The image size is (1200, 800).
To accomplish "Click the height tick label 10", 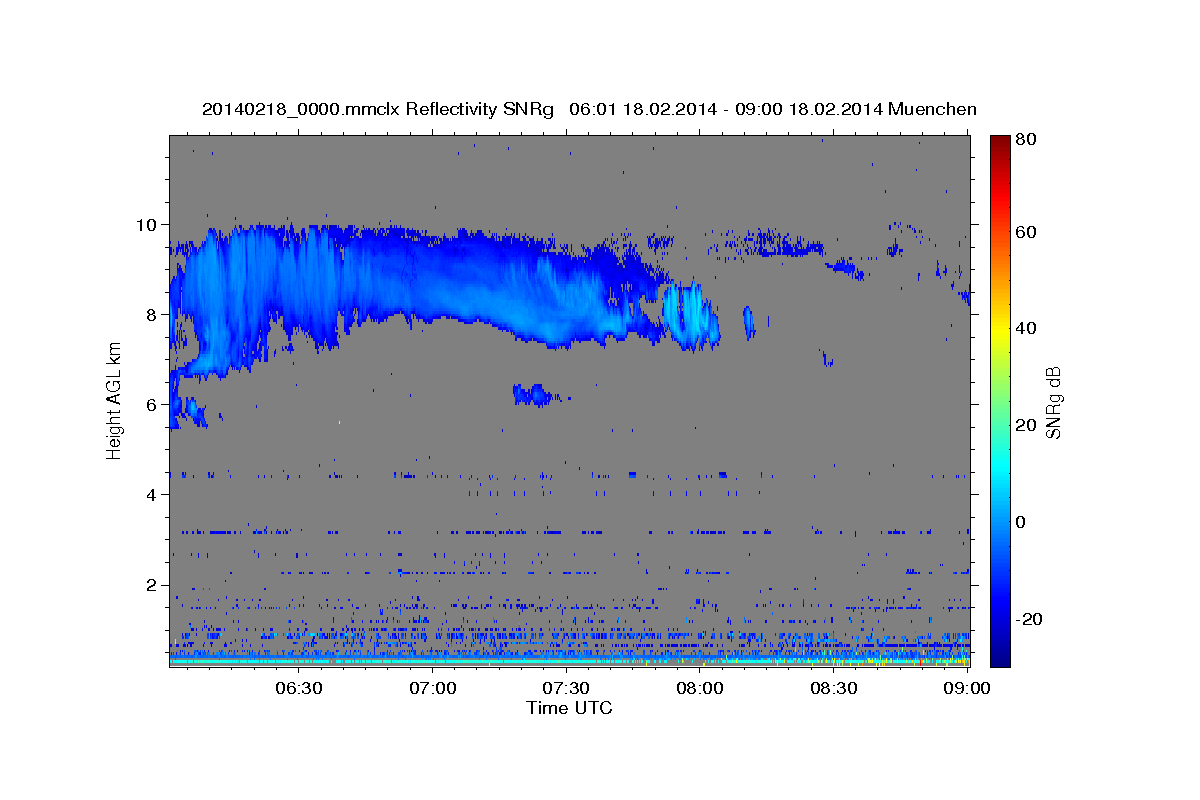I will pyautogui.click(x=149, y=224).
